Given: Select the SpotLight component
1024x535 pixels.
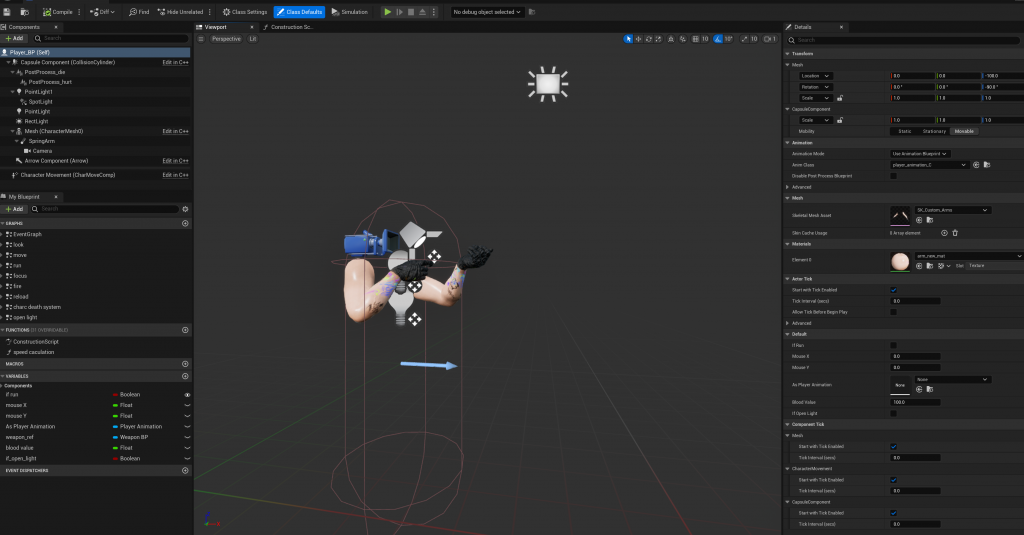Looking at the screenshot, I should click(40, 101).
